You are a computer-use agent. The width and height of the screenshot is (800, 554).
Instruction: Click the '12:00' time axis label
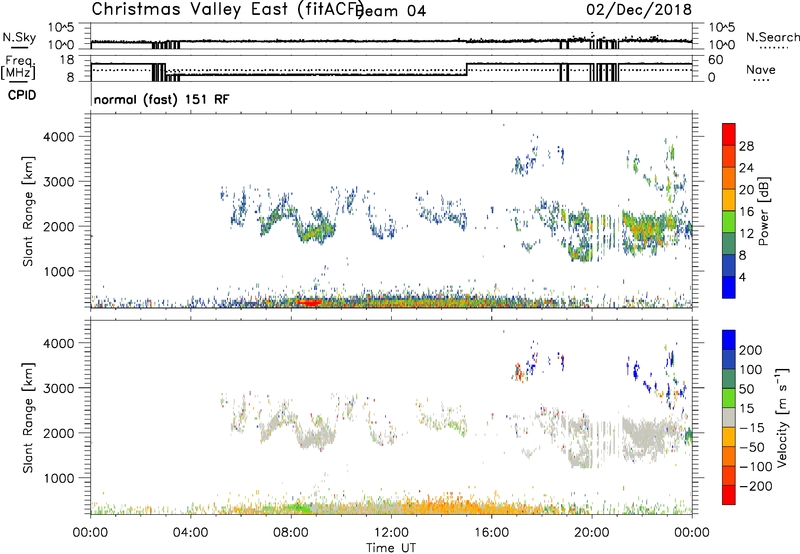(391, 533)
